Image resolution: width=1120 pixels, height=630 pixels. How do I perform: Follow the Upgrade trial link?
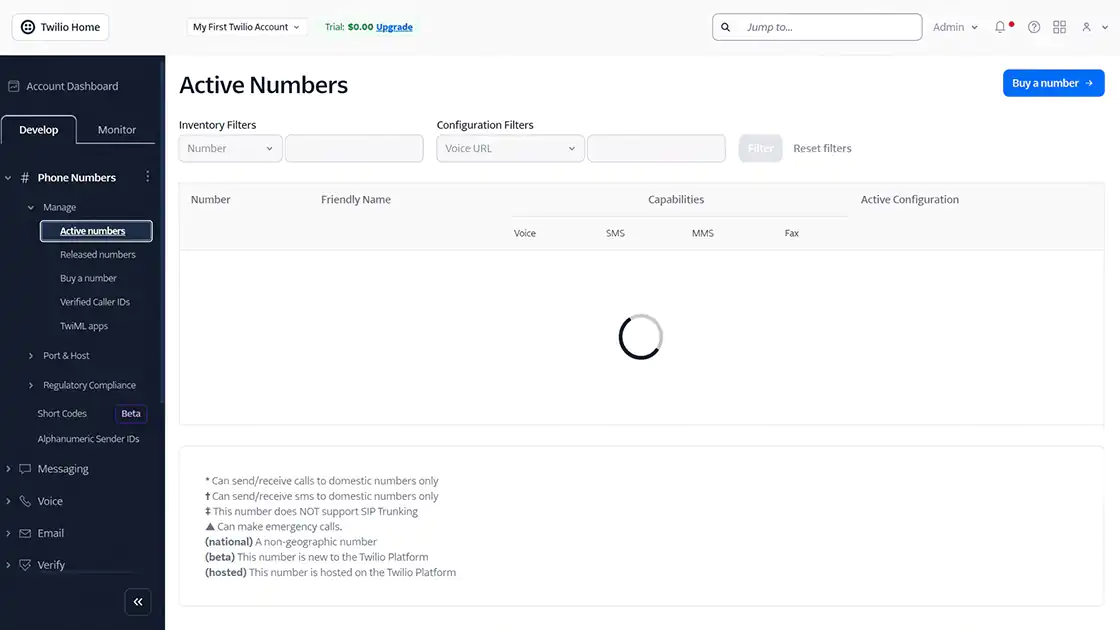[394, 27]
